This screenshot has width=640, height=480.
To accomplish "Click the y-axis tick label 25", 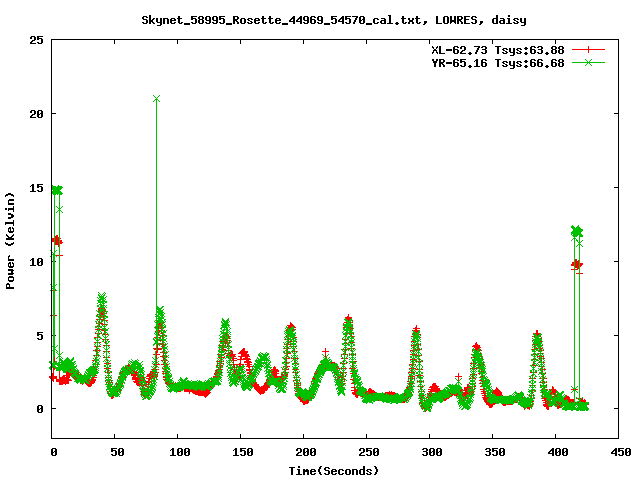I will pos(36,40).
